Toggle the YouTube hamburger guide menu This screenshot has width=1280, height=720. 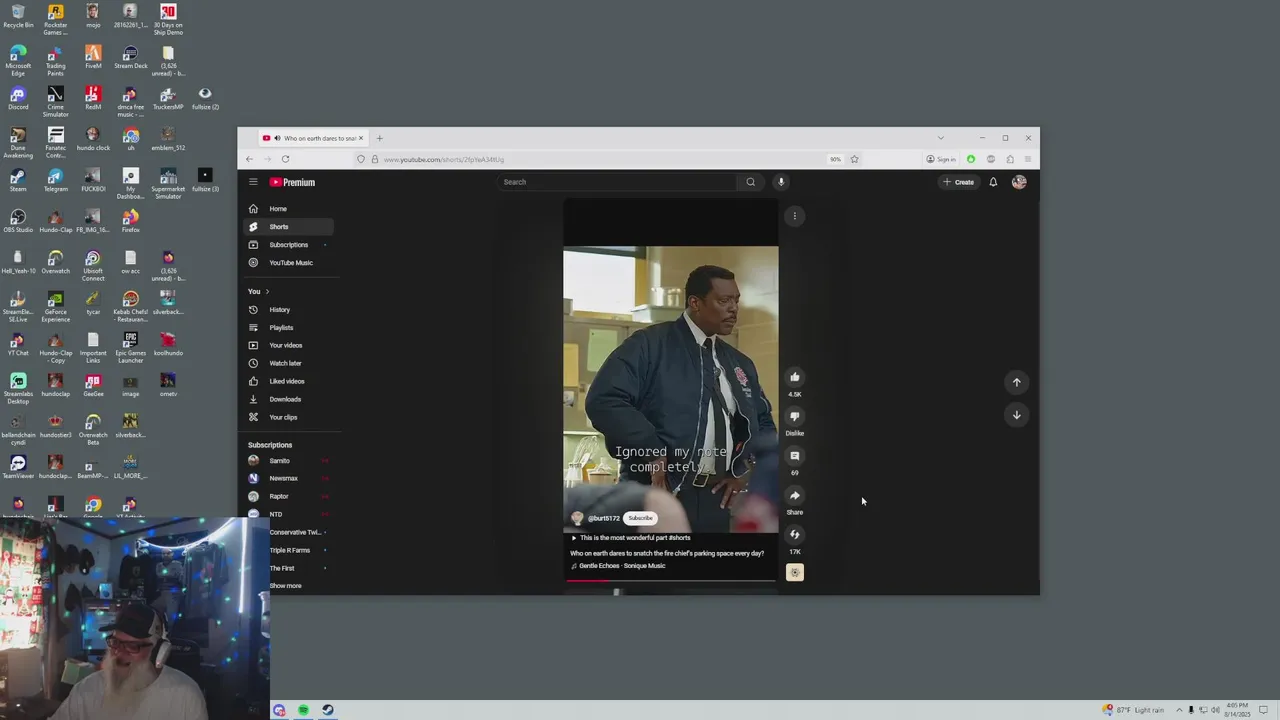(x=253, y=182)
